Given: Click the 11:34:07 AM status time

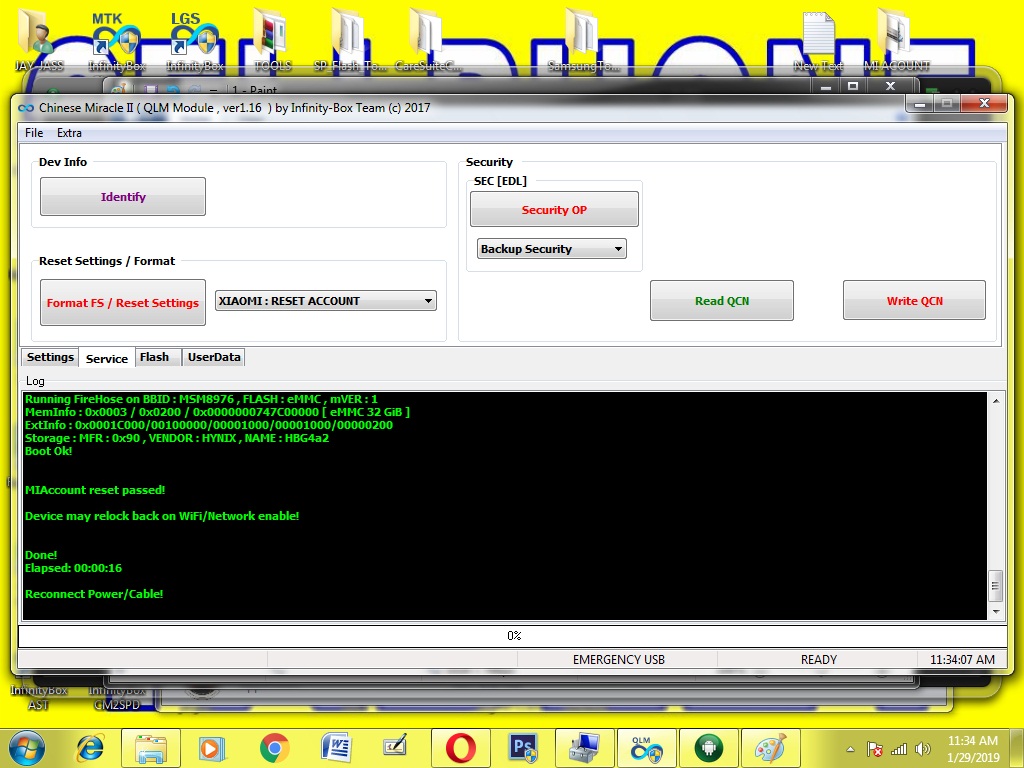Looking at the screenshot, I should pyautogui.click(x=962, y=660).
